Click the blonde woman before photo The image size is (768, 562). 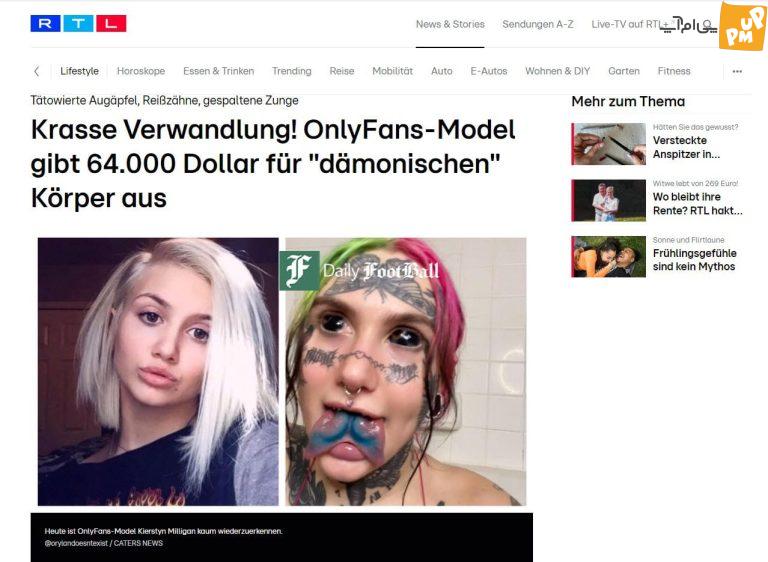tap(158, 371)
